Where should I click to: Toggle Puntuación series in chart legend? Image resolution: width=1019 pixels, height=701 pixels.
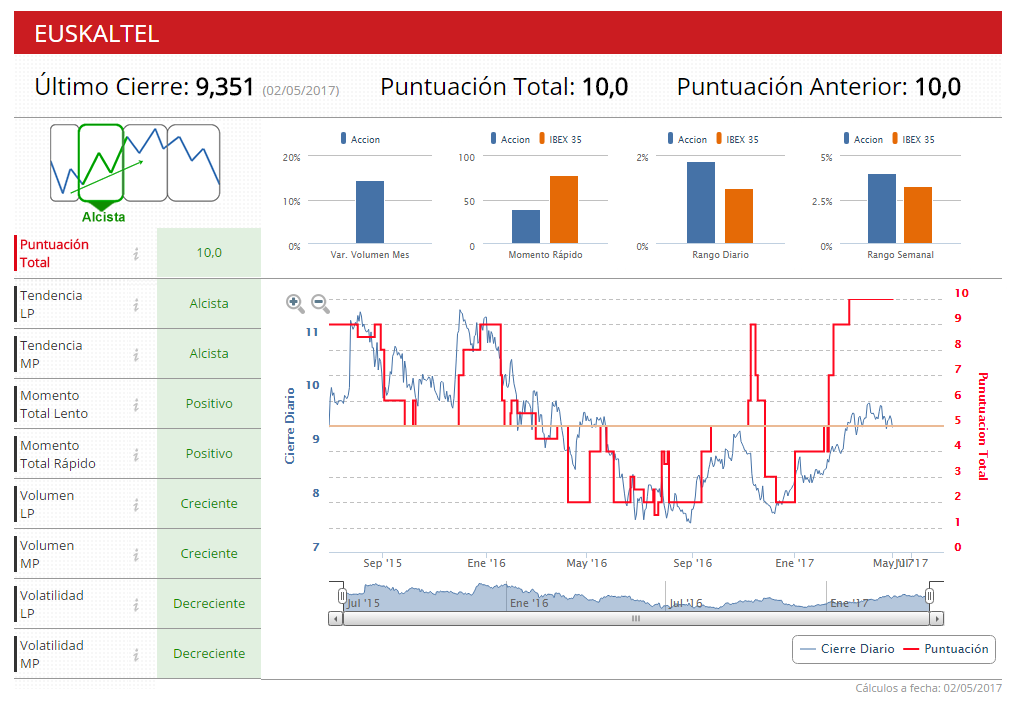945,649
